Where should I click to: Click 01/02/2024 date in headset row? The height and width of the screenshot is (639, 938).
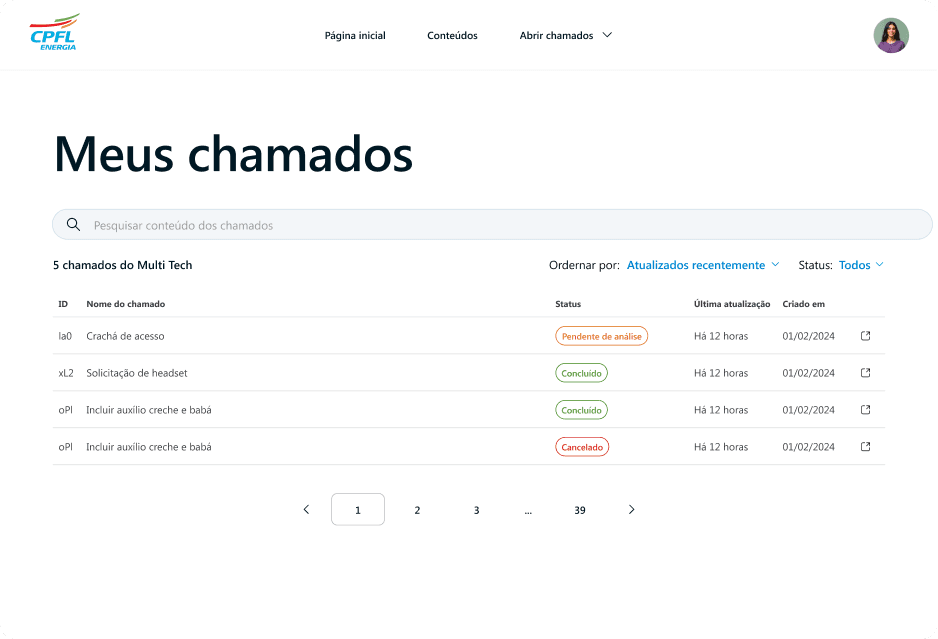(808, 373)
